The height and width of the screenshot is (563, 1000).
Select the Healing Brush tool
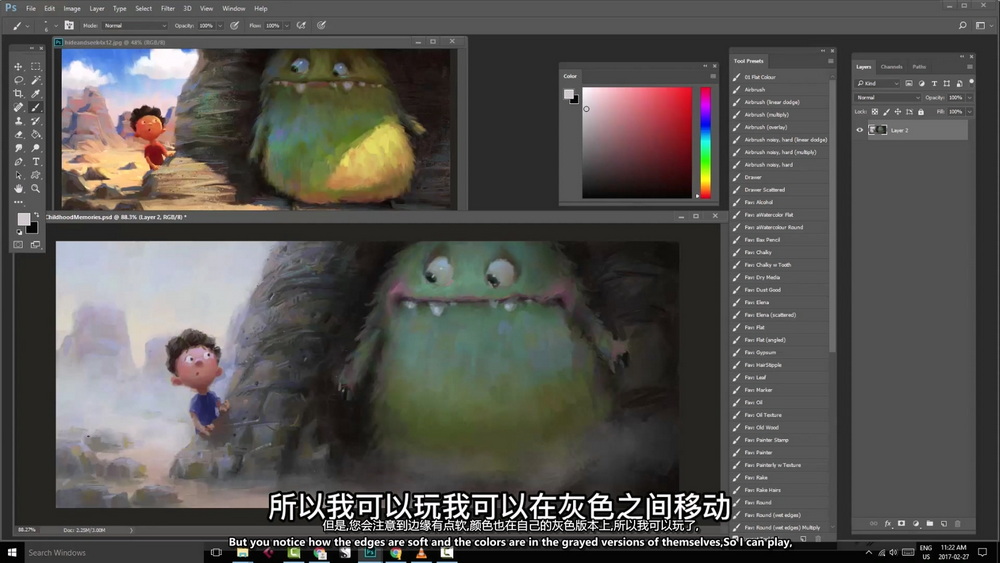point(18,107)
